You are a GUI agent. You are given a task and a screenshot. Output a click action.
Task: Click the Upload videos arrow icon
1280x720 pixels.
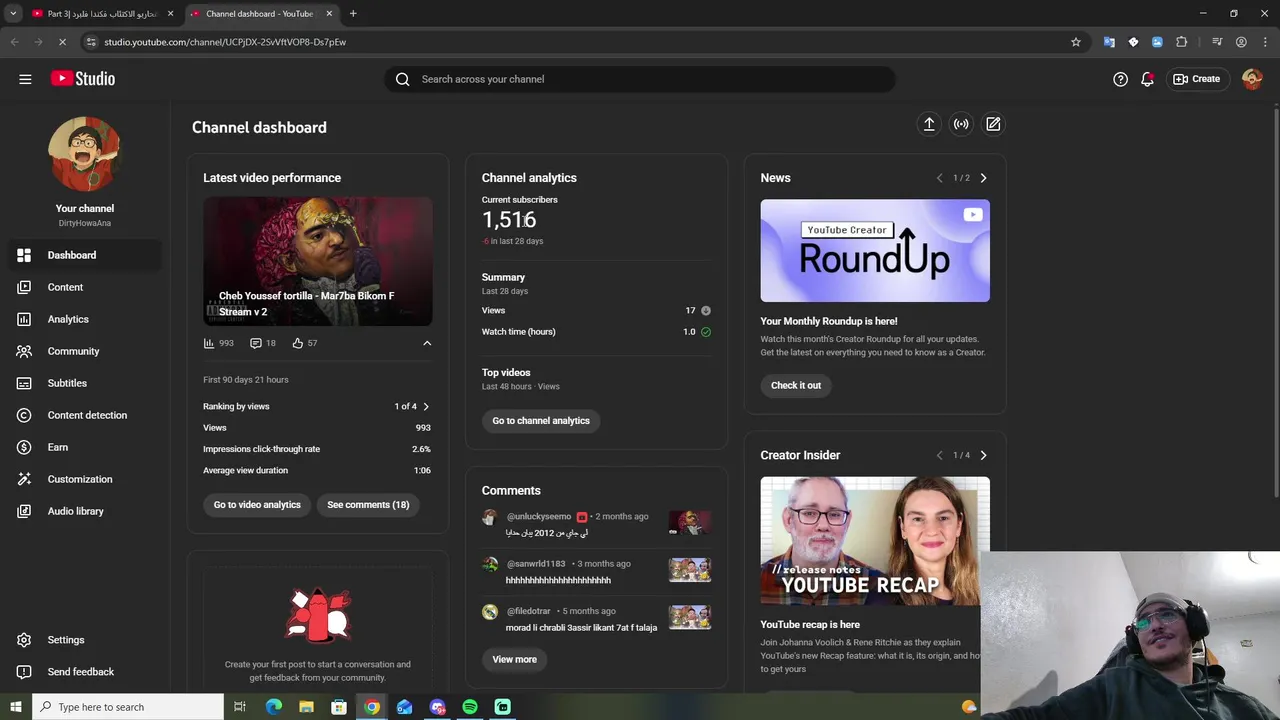click(929, 124)
